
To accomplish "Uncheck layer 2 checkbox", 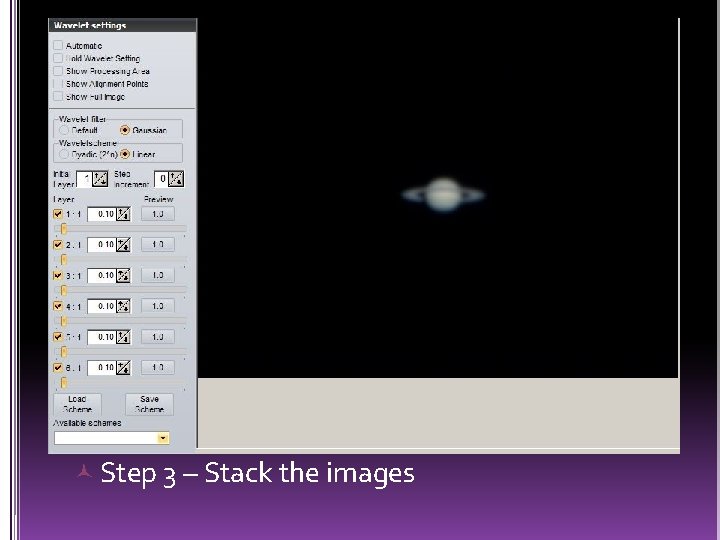I will [58, 245].
